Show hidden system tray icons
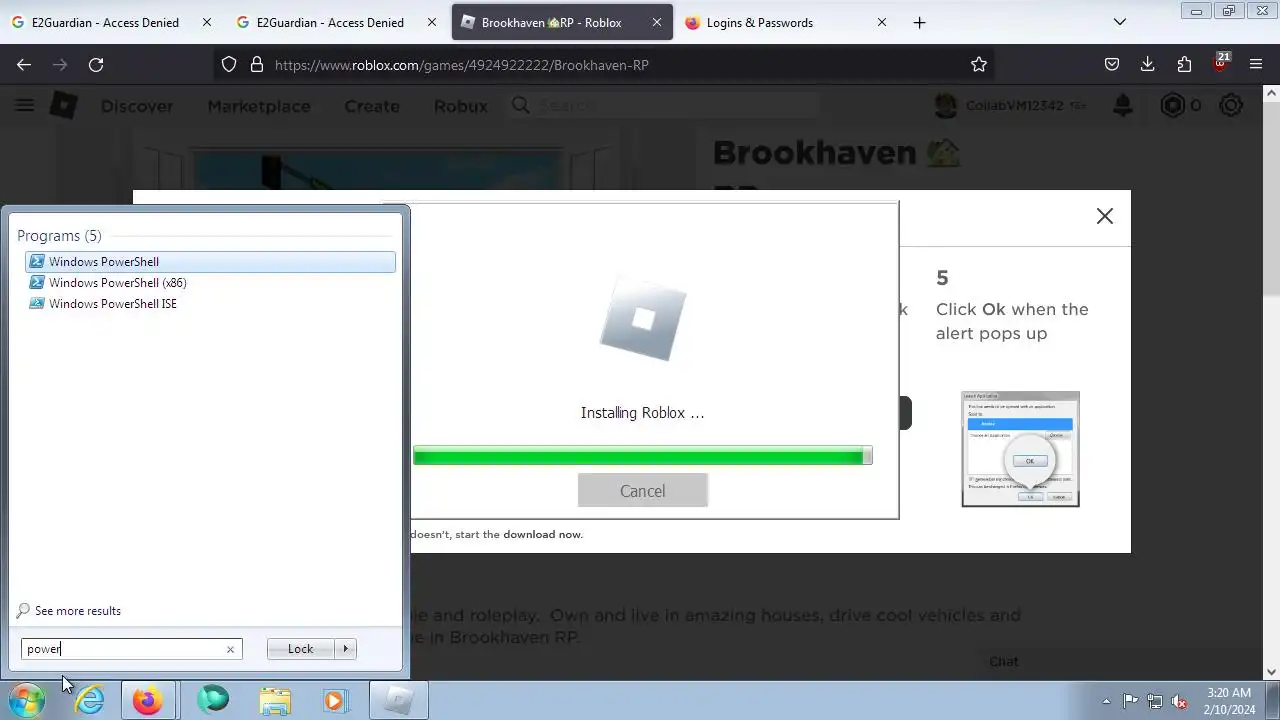The width and height of the screenshot is (1280, 720). (1106, 701)
